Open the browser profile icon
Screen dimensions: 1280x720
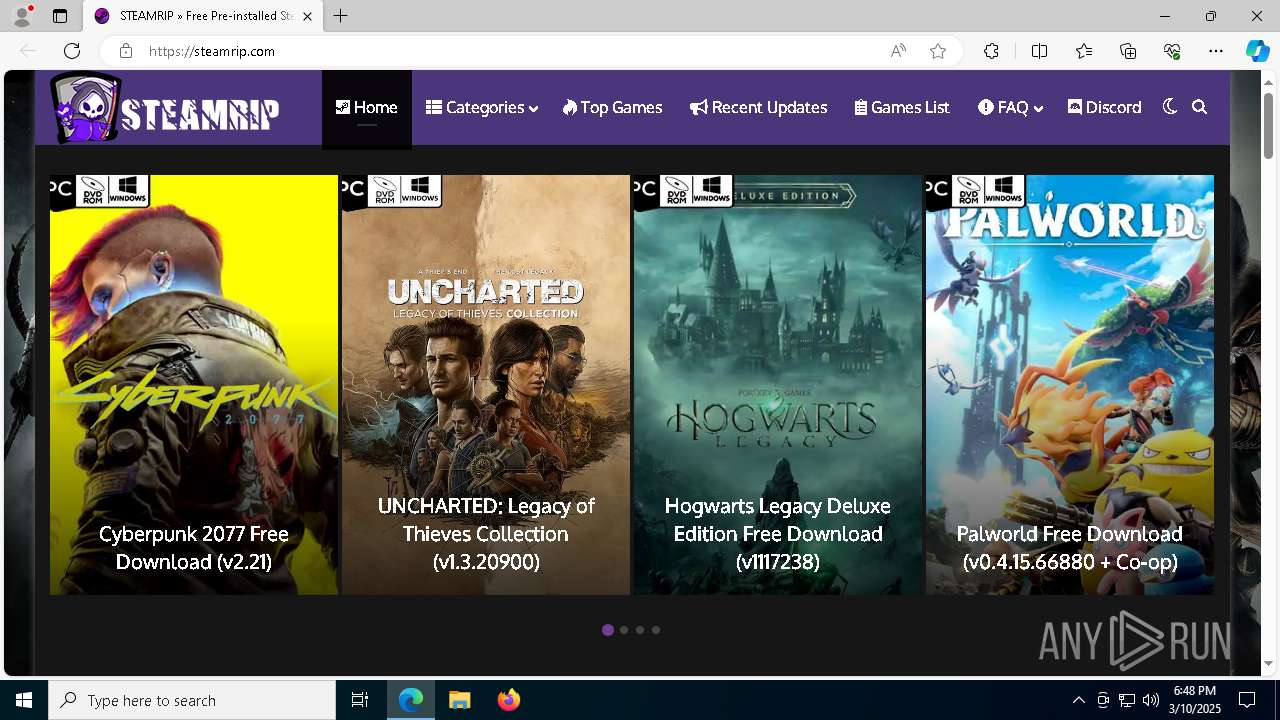22,16
